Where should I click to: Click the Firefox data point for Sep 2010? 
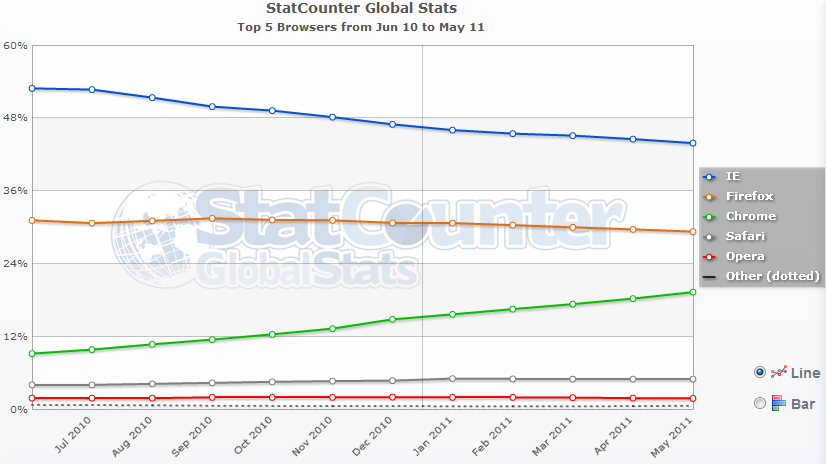click(212, 218)
